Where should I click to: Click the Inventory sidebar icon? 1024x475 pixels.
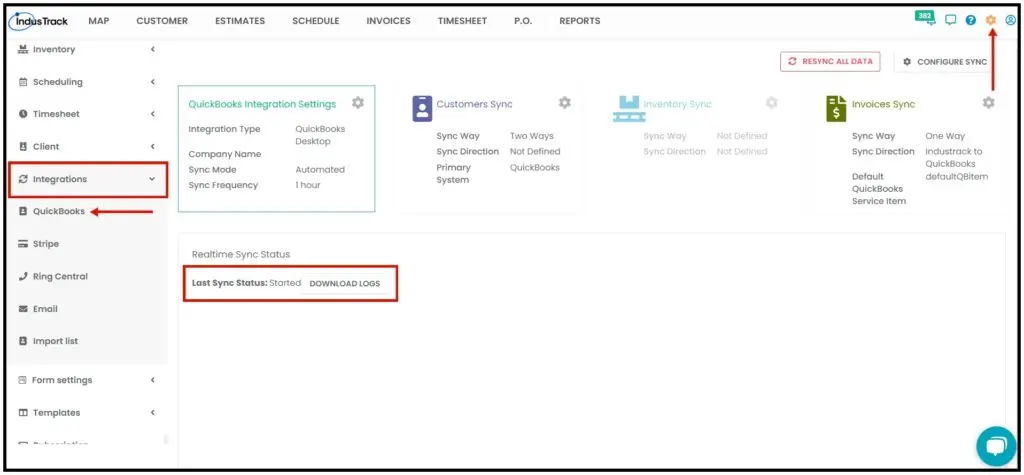click(x=23, y=50)
